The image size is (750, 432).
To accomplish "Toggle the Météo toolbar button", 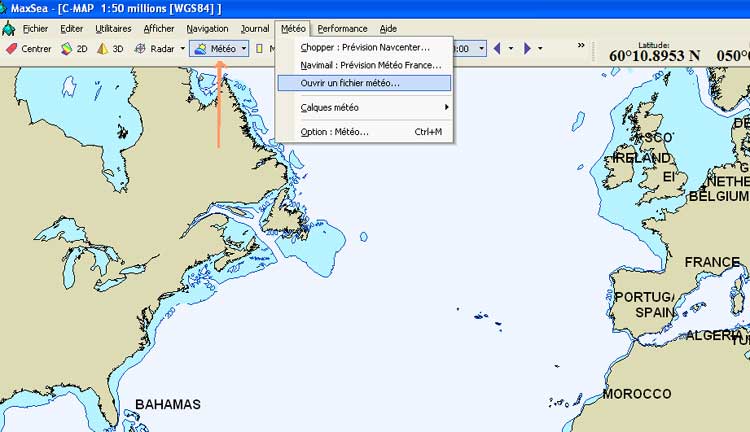I will 215,48.
